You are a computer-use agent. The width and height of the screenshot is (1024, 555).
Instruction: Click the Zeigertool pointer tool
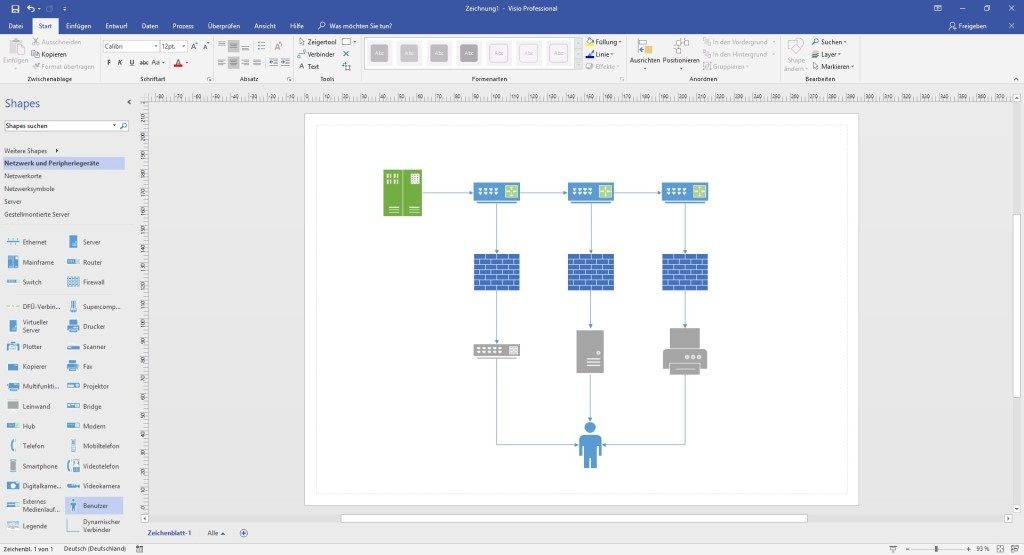click(x=317, y=42)
